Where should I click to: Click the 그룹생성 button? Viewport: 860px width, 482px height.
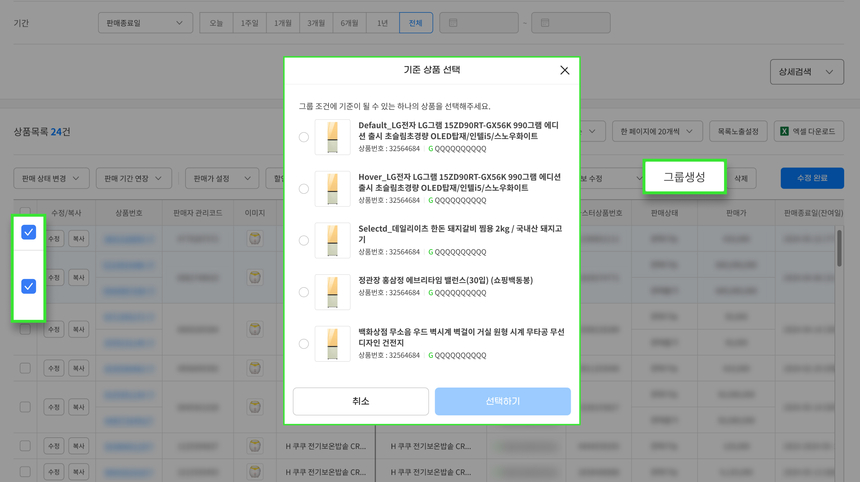[x=684, y=177]
